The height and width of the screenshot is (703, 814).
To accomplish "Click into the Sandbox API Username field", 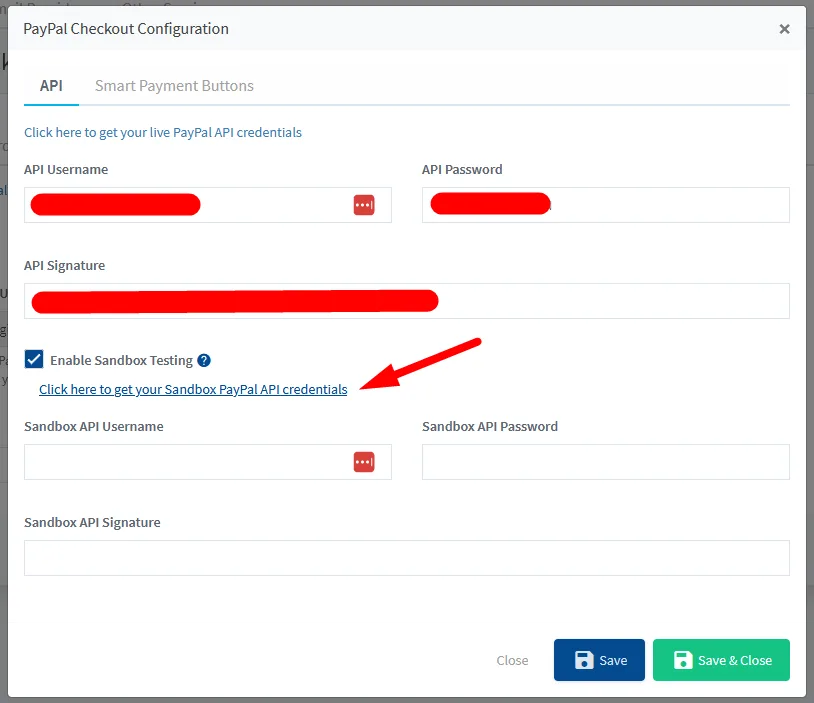I will 208,462.
